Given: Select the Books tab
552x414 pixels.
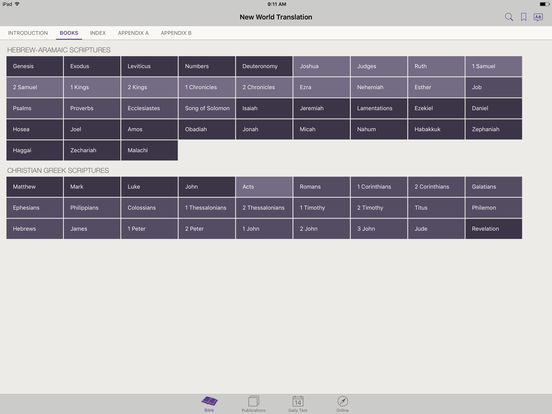Looking at the screenshot, I should pyautogui.click(x=69, y=33).
